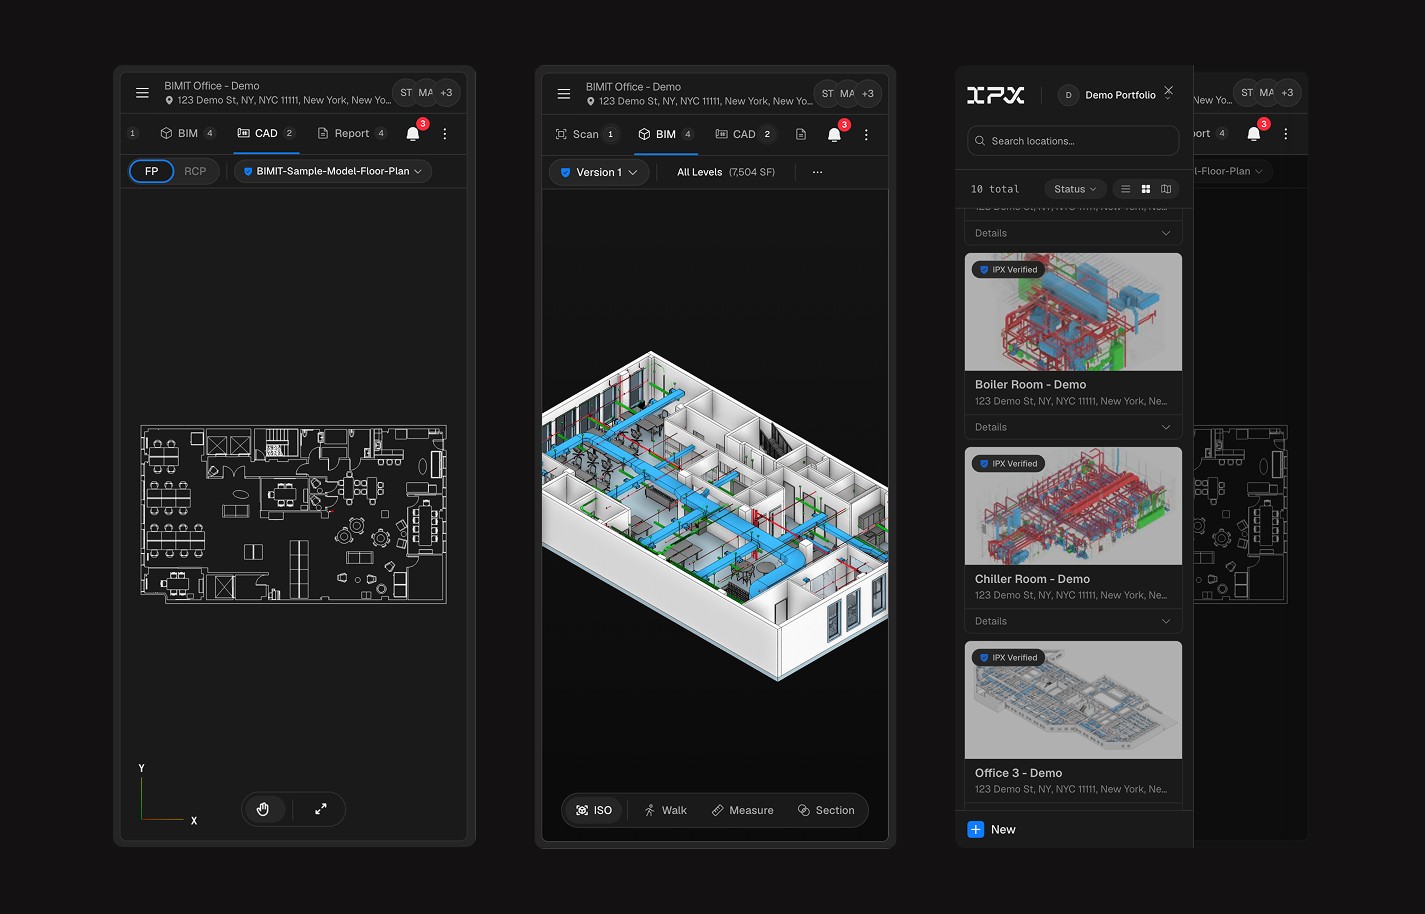Click ST avatar in the left CAD screen
The height and width of the screenshot is (914, 1425).
tap(406, 92)
